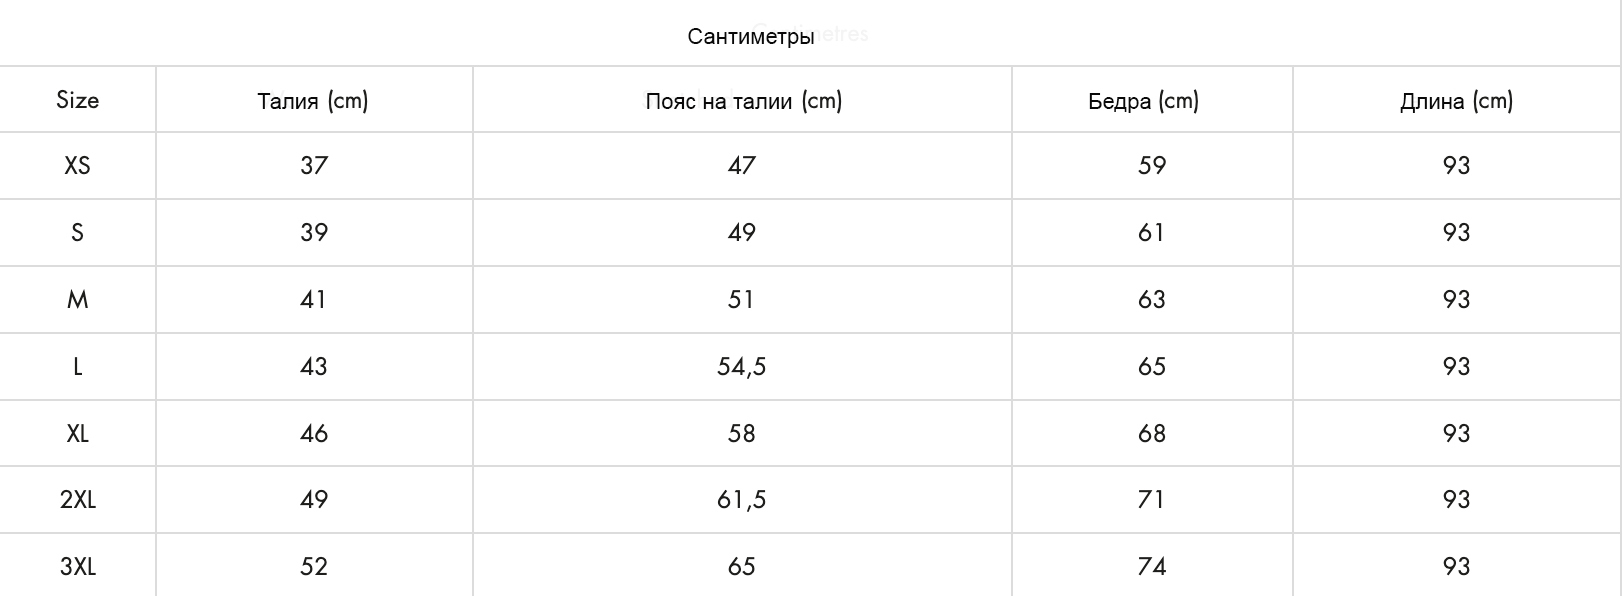This screenshot has height=596, width=1624.
Task: Select the XL size row label
Action: (x=77, y=434)
